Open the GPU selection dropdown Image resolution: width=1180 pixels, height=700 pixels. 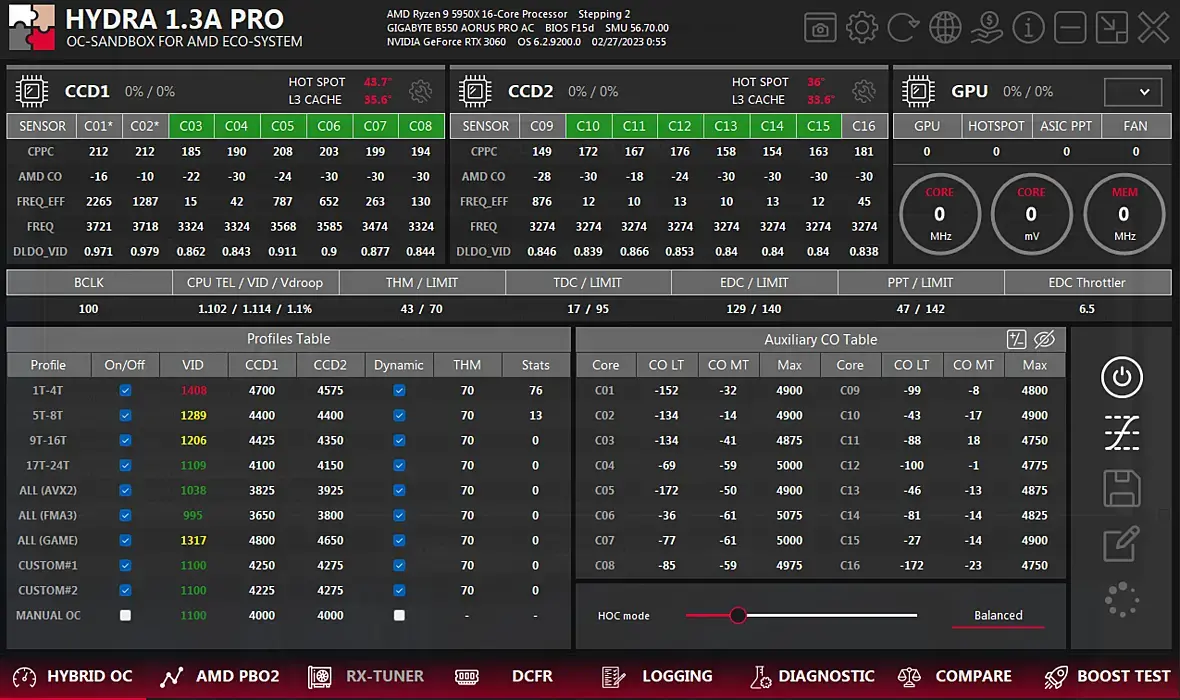(1133, 92)
